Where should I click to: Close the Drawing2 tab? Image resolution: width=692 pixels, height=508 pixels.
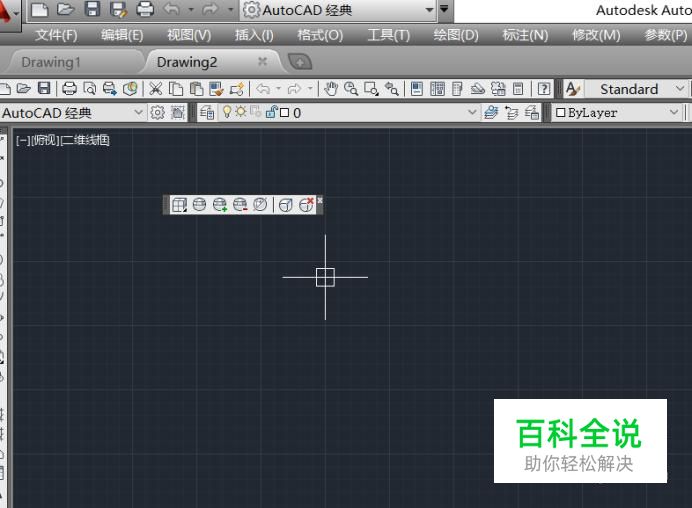tap(263, 61)
